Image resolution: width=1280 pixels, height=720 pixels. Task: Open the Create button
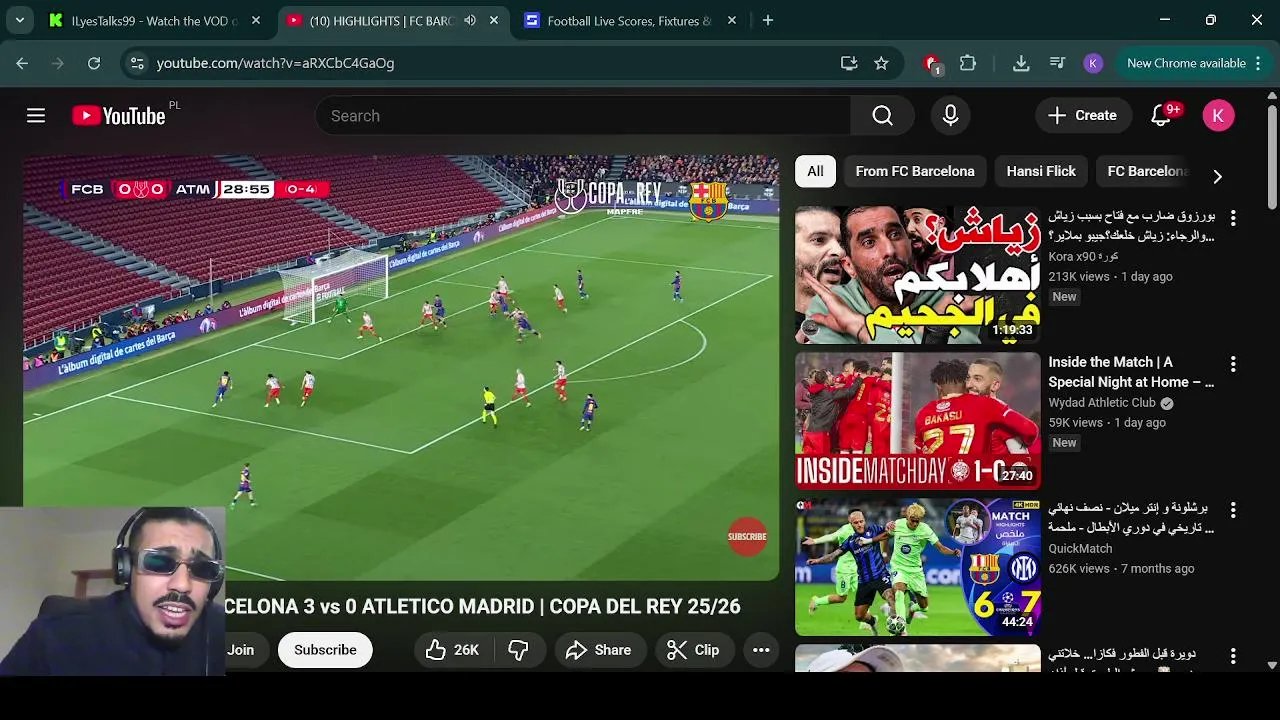tap(1083, 116)
